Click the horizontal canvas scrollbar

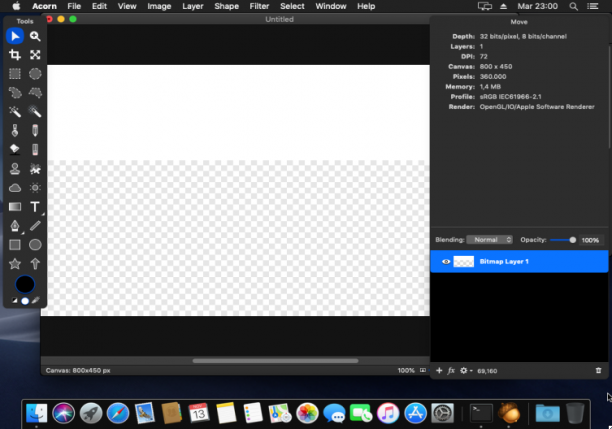coord(275,361)
